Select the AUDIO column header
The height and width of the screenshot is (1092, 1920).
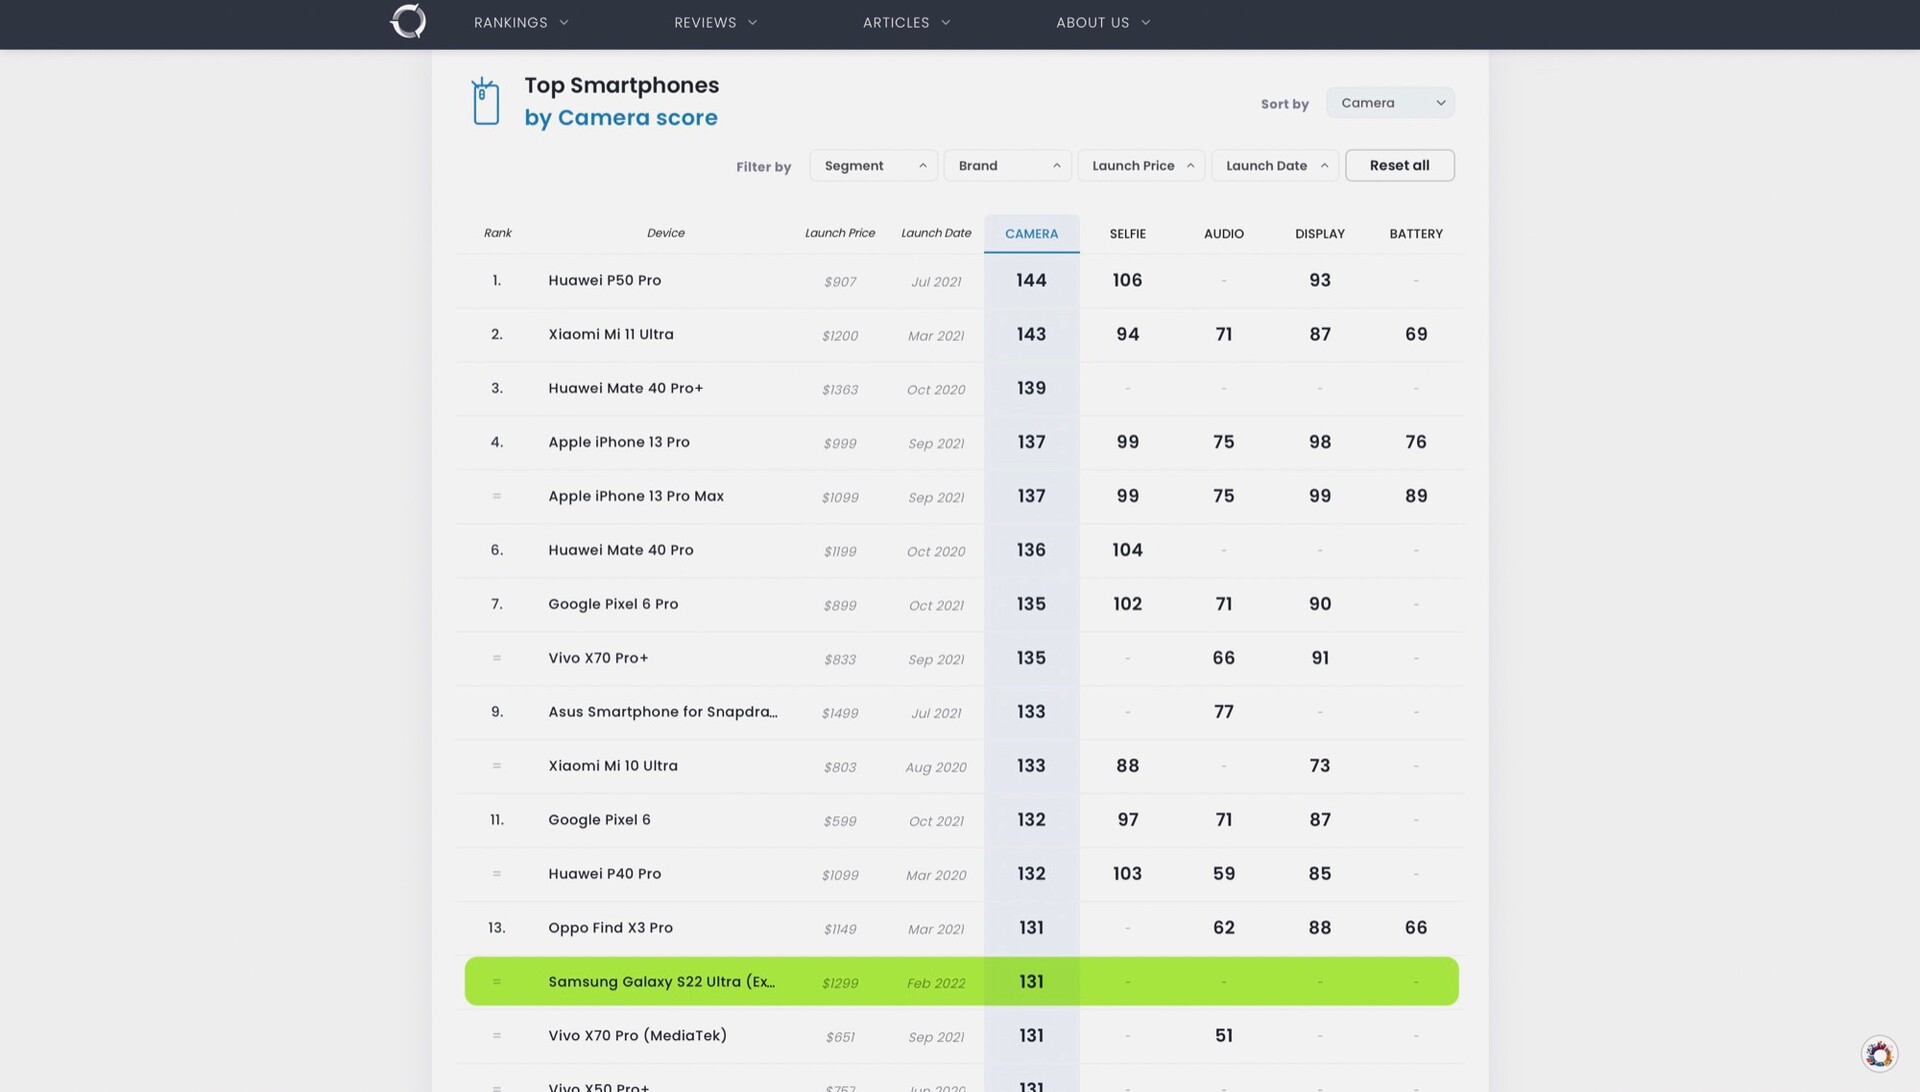click(1223, 234)
